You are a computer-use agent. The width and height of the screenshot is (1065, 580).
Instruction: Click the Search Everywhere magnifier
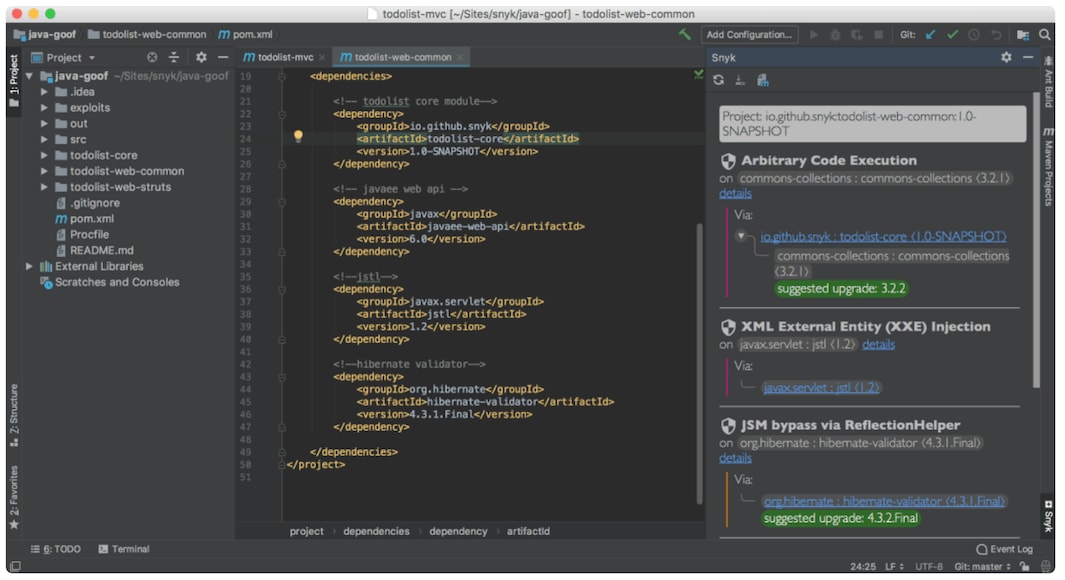click(1045, 35)
